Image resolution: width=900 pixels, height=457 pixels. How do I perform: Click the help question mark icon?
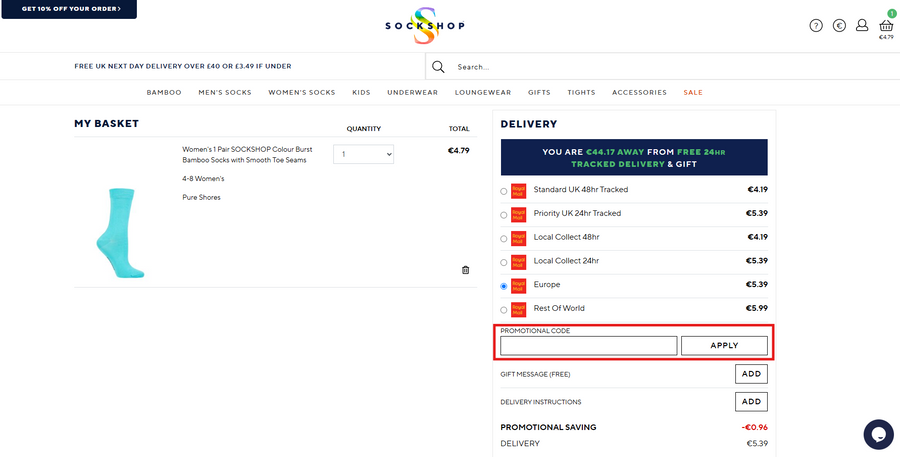tap(816, 25)
